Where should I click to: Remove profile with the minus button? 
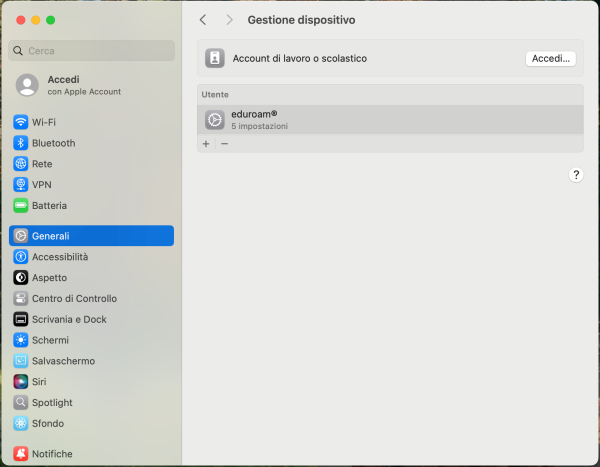[x=224, y=144]
